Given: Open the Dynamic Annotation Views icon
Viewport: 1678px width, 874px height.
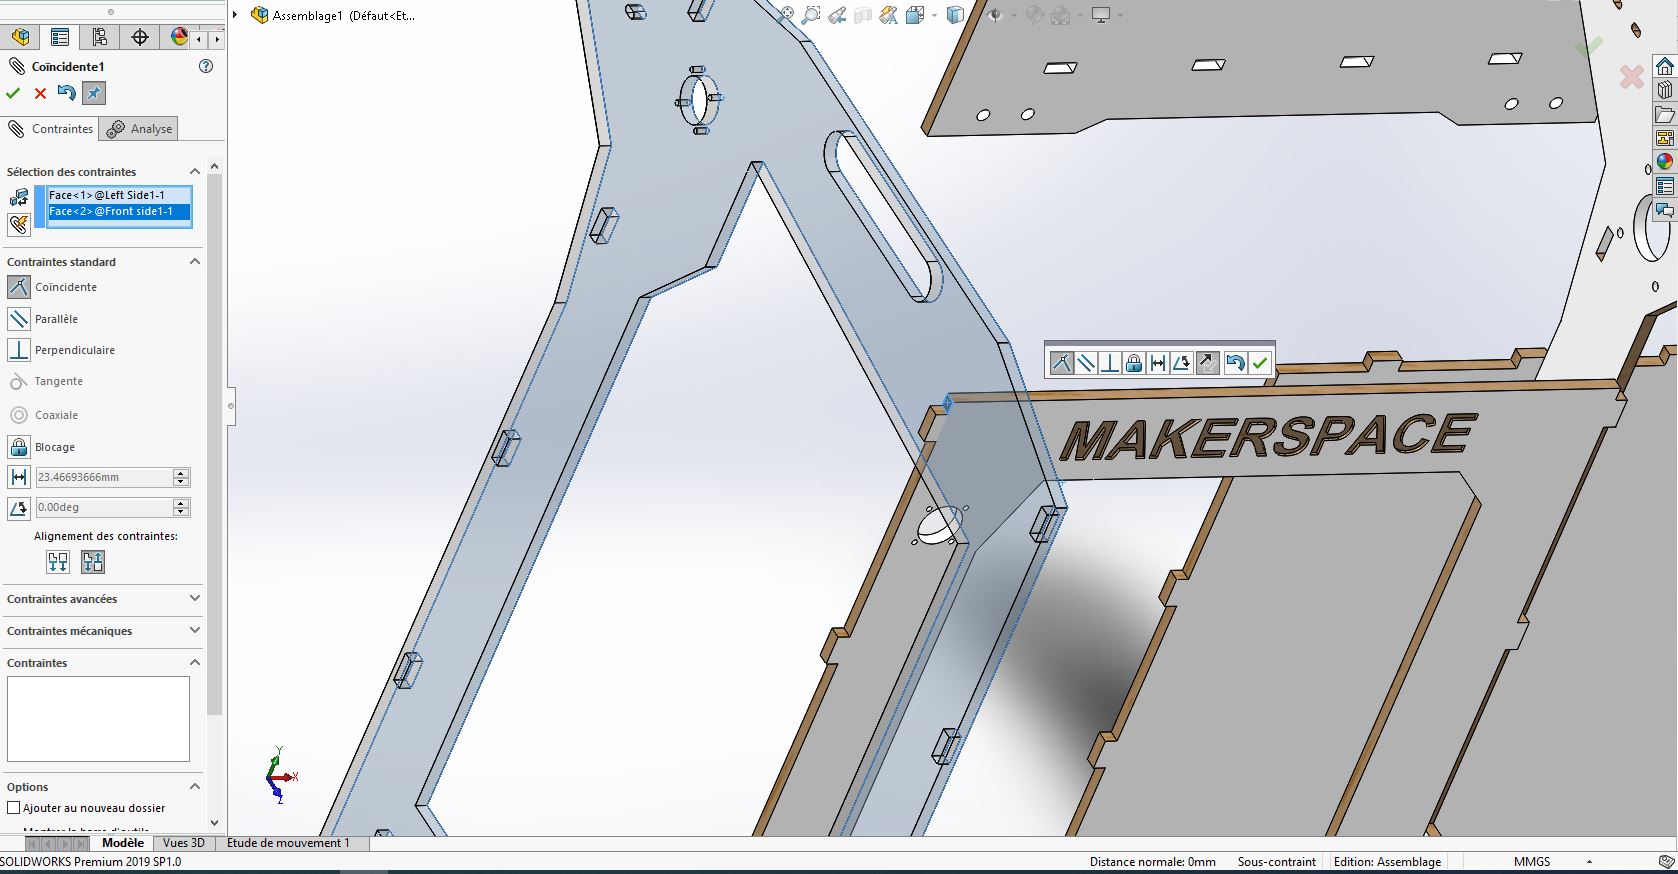Looking at the screenshot, I should [888, 15].
